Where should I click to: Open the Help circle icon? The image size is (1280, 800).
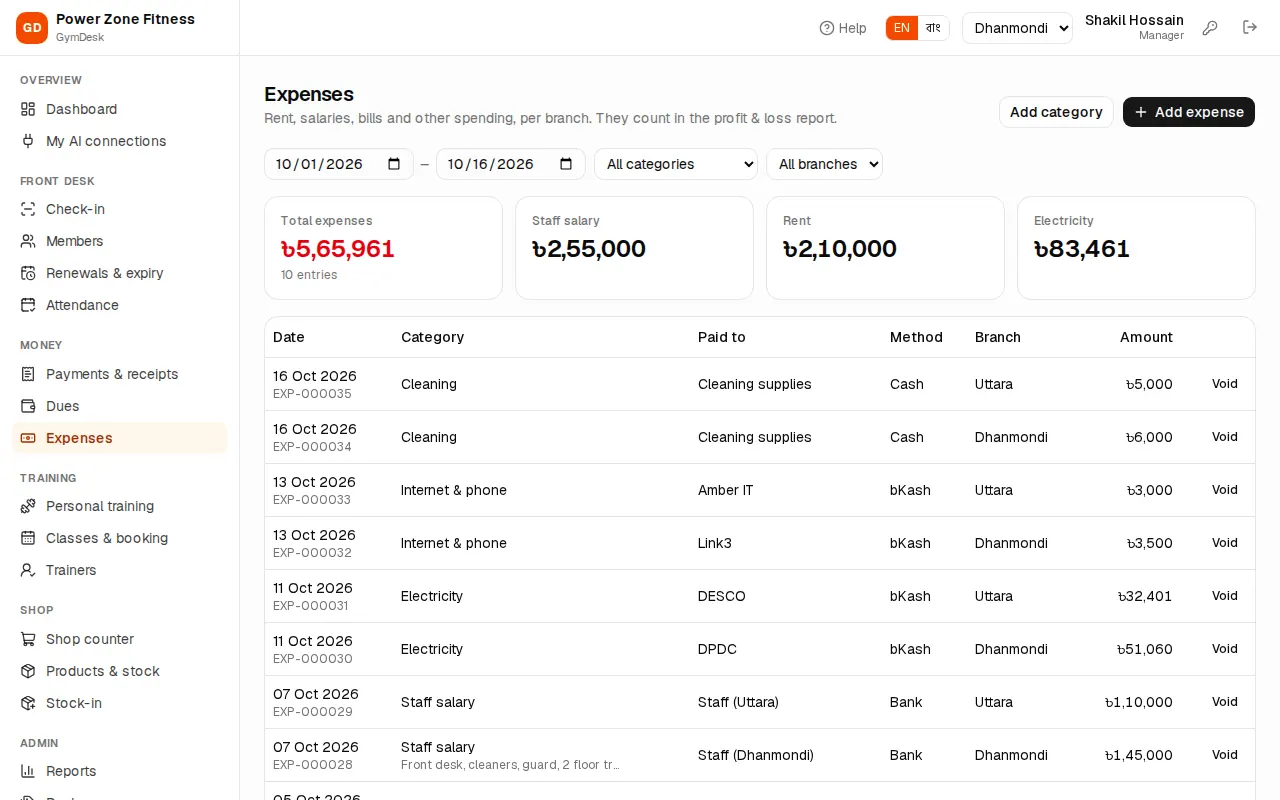coord(826,28)
